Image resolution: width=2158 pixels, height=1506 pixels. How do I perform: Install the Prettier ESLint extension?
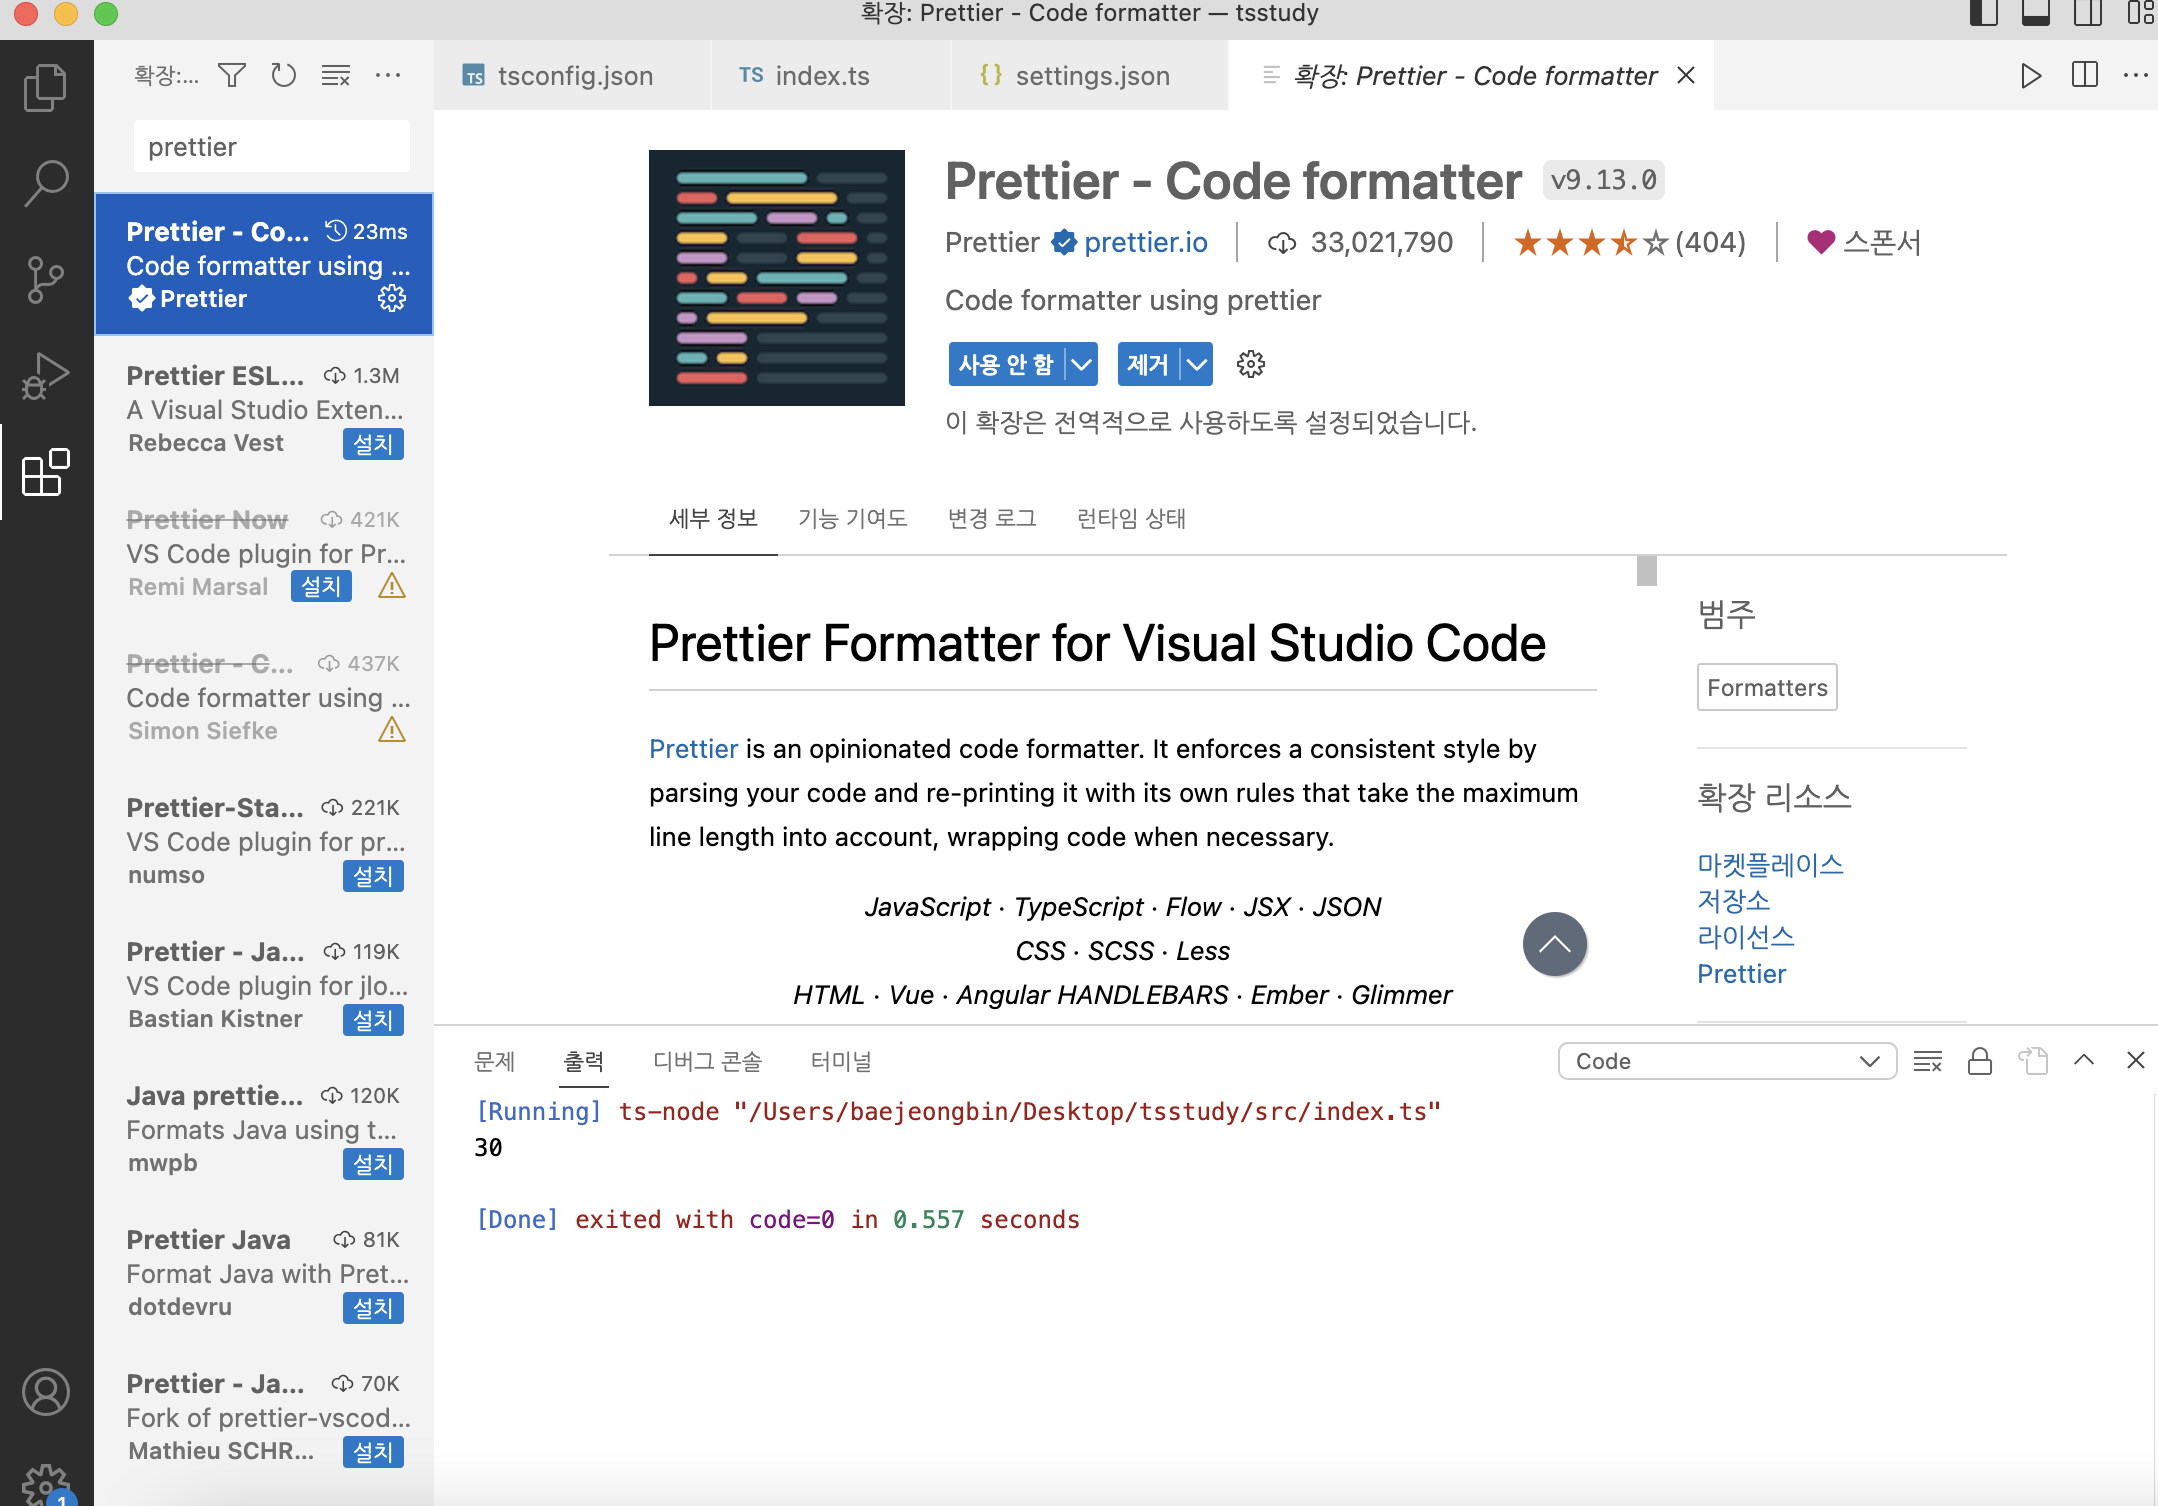point(372,443)
